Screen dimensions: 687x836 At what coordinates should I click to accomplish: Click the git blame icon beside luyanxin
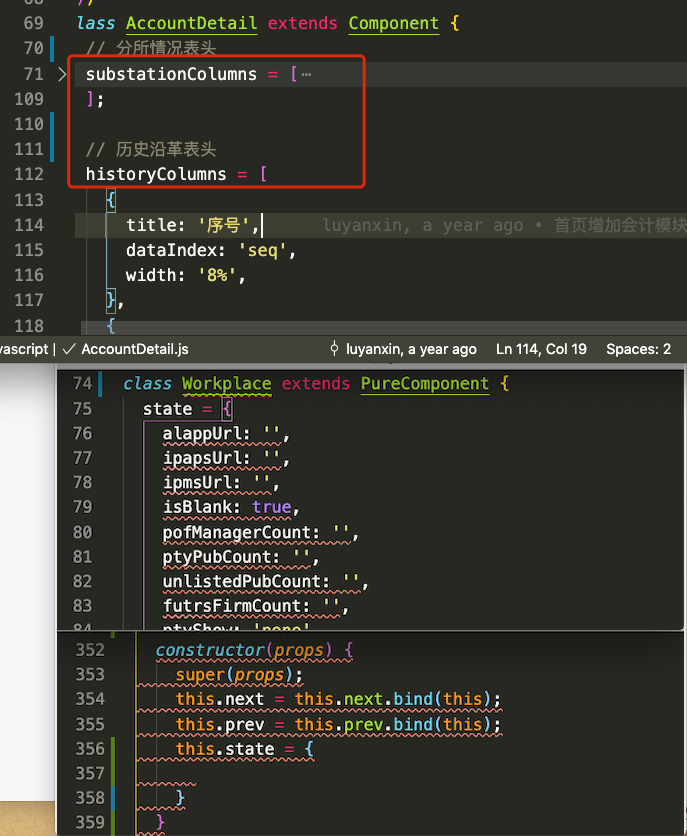334,349
